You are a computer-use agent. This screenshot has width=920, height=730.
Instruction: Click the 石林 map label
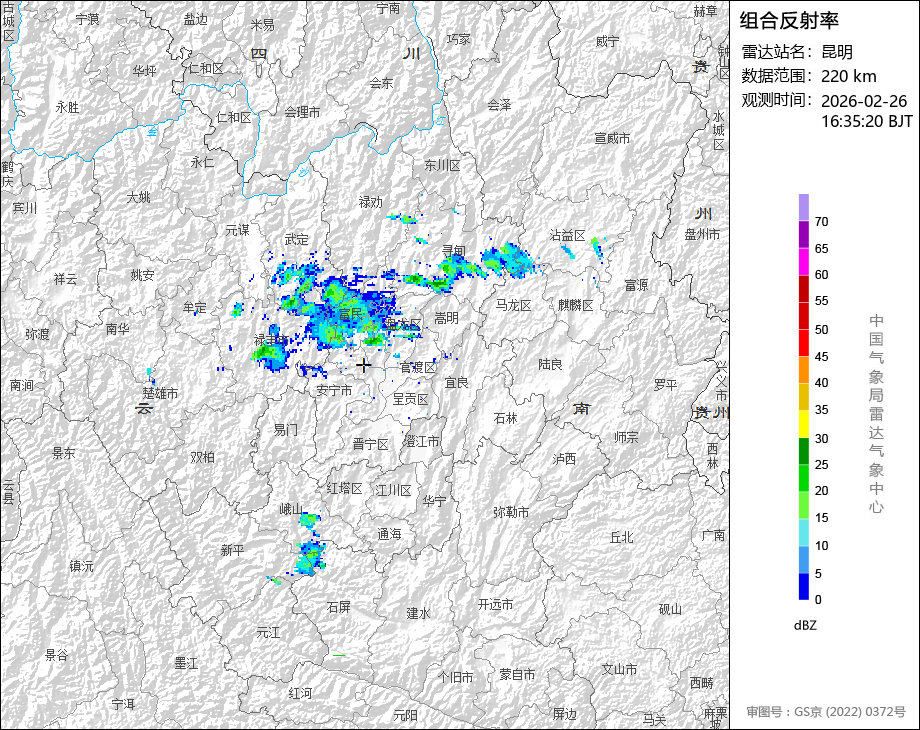[506, 418]
